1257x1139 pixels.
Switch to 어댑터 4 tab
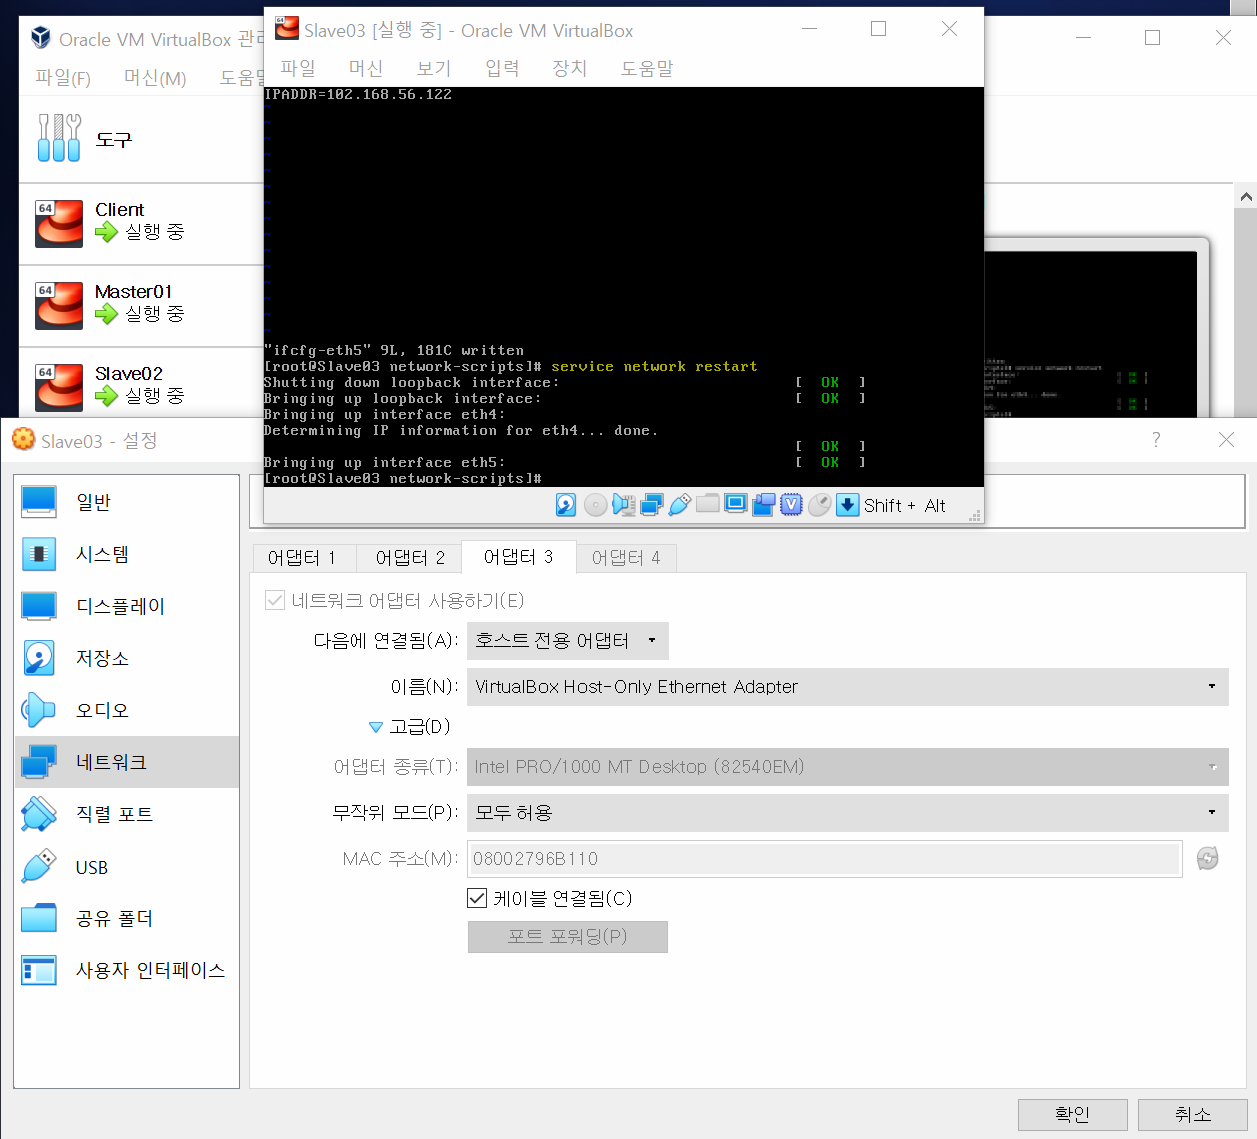click(626, 558)
